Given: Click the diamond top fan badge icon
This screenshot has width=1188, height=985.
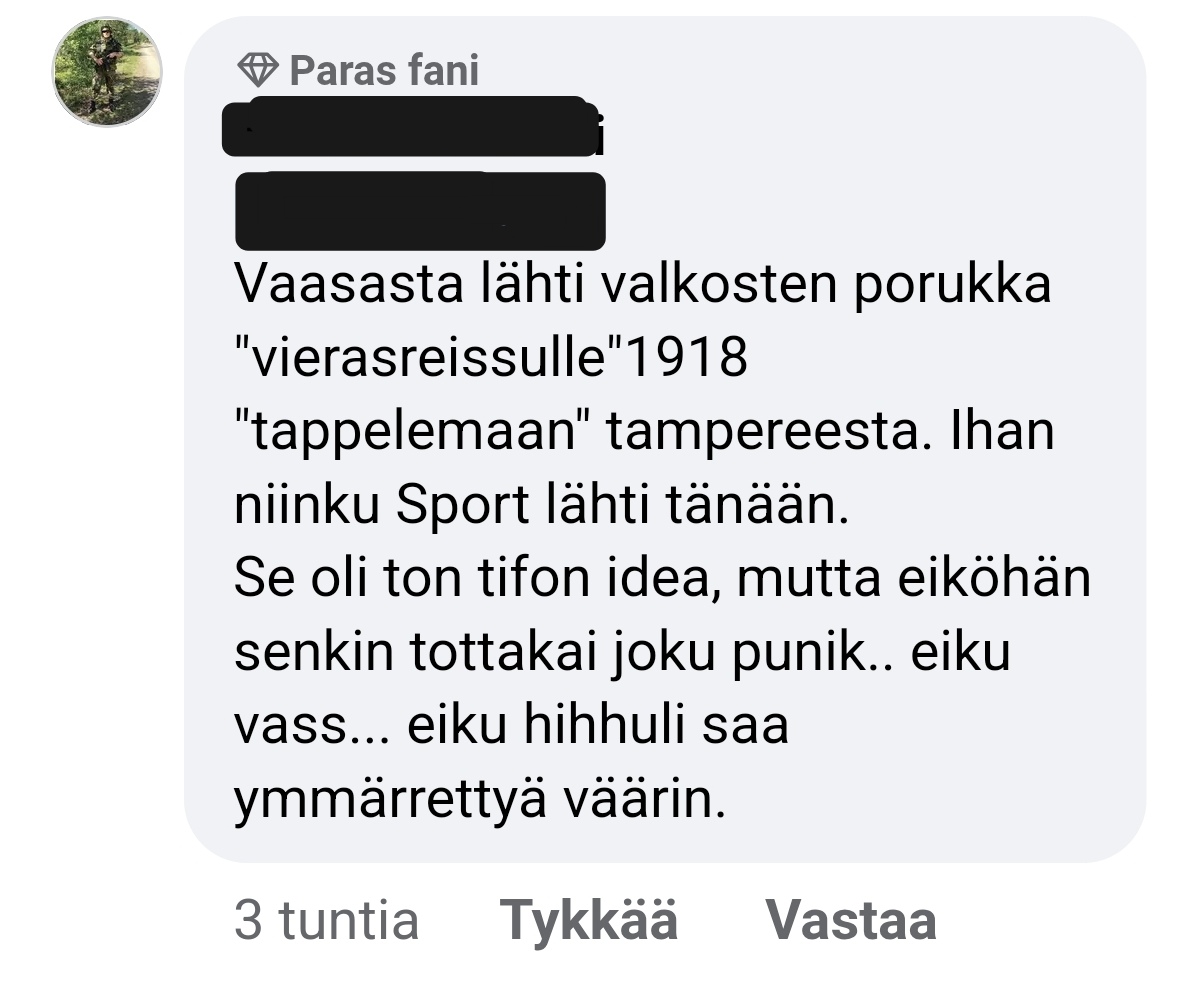Looking at the screenshot, I should pyautogui.click(x=258, y=70).
